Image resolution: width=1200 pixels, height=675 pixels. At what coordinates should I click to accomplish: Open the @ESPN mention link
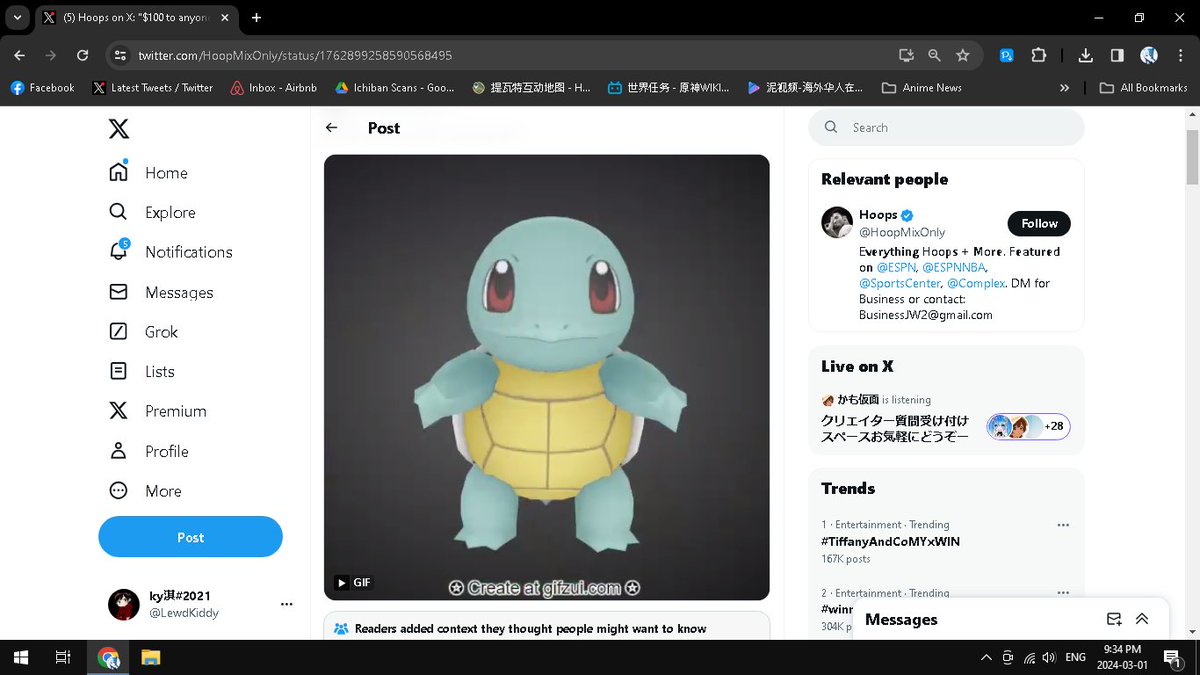(x=895, y=268)
